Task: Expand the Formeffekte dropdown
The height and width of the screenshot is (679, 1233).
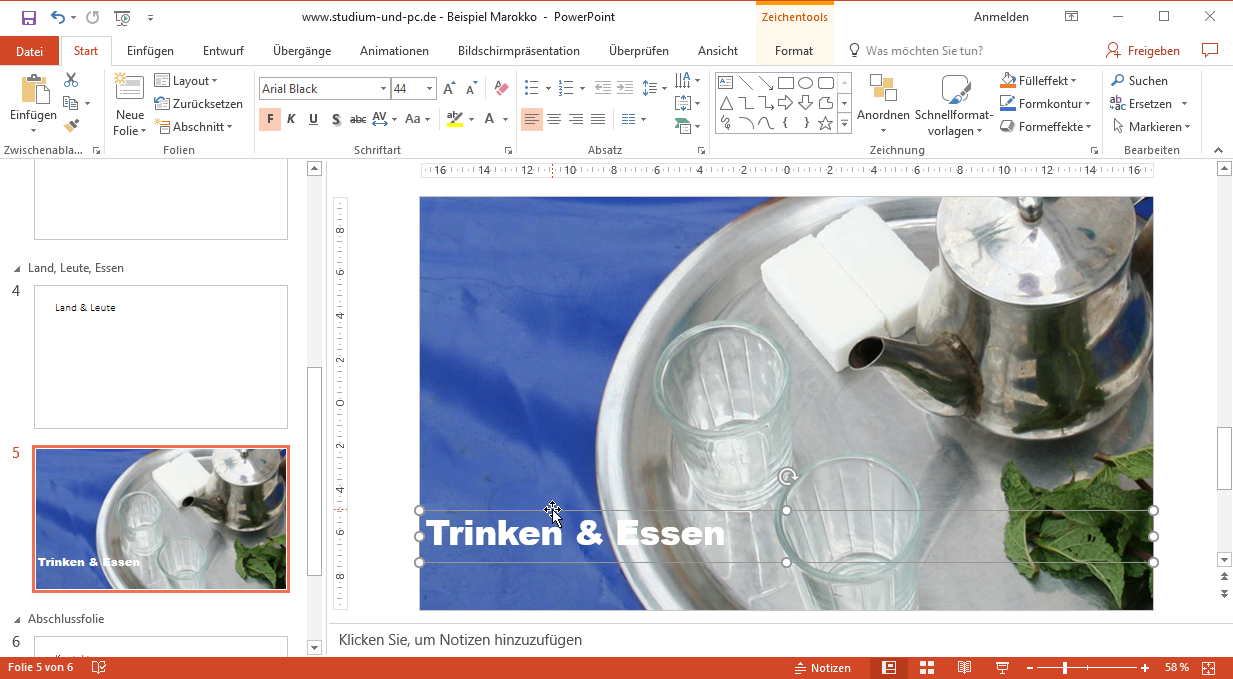Action: pyautogui.click(x=1047, y=127)
